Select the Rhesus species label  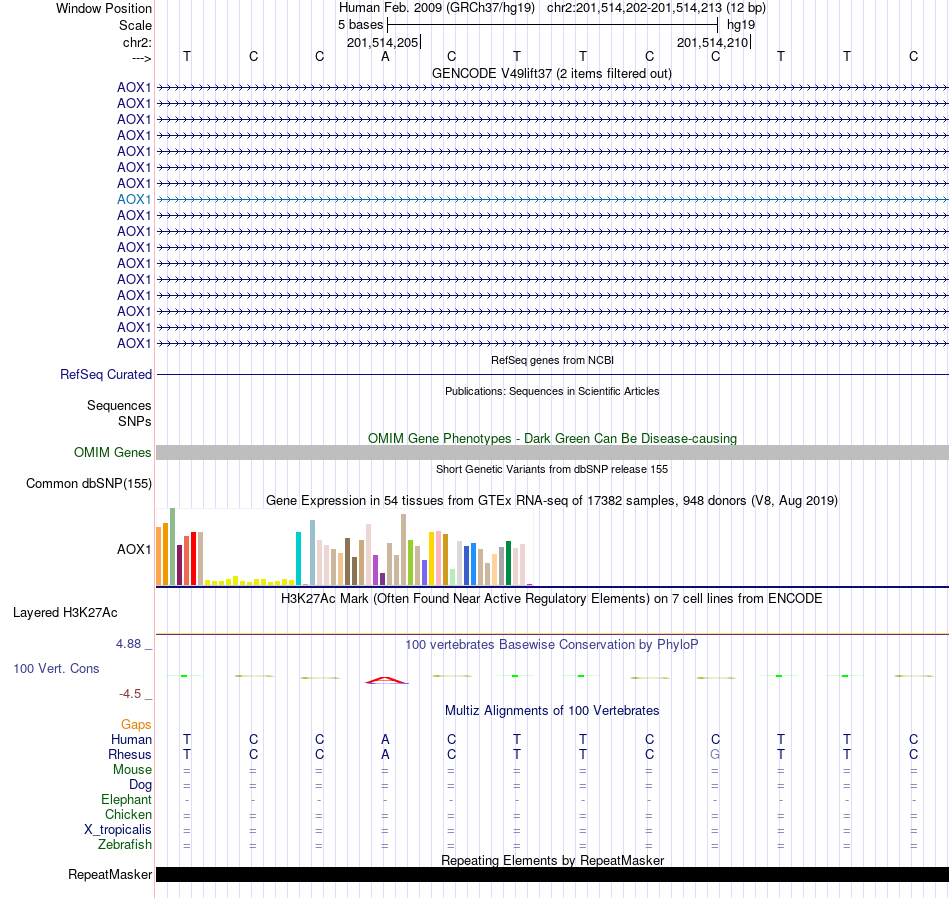click(x=130, y=754)
